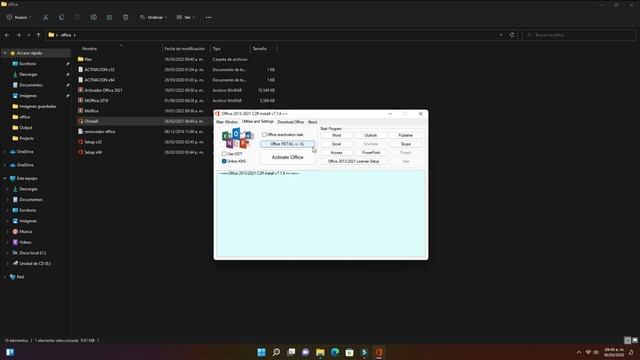640x360 pixels.
Task: Open Task View on the taskbar
Action: pyautogui.click(x=291, y=352)
